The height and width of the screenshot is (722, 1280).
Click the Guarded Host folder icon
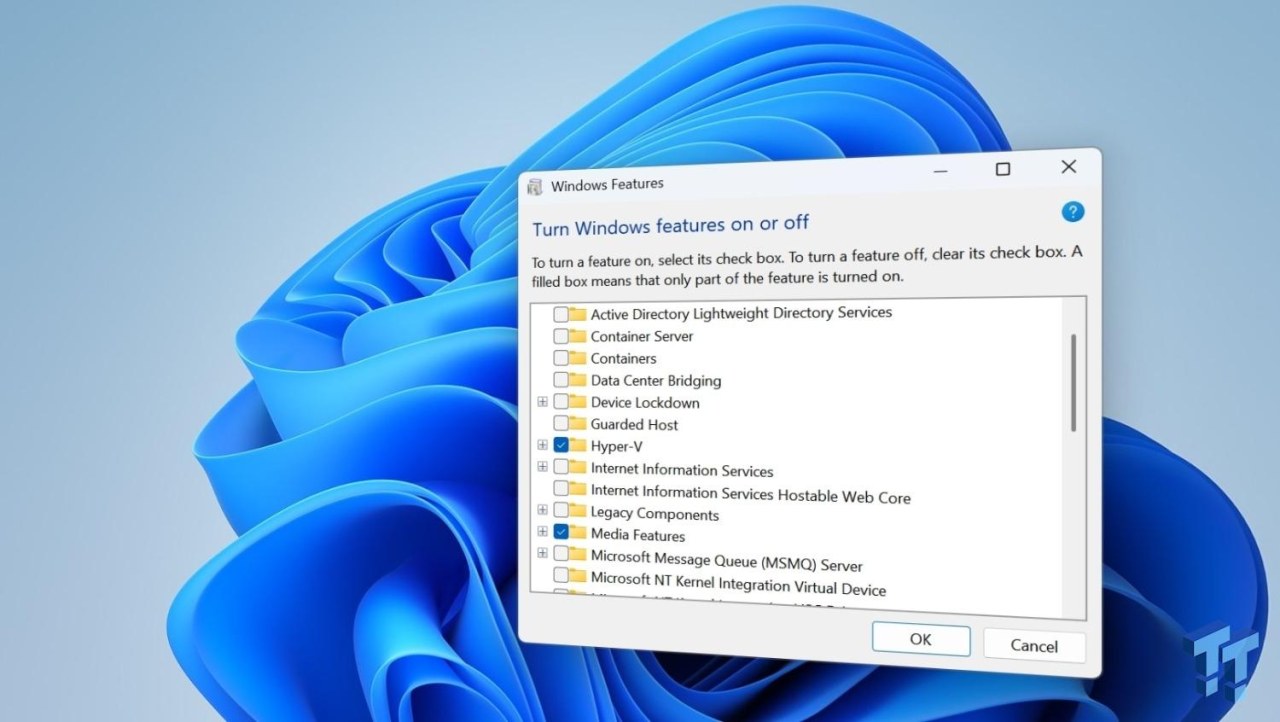point(578,424)
